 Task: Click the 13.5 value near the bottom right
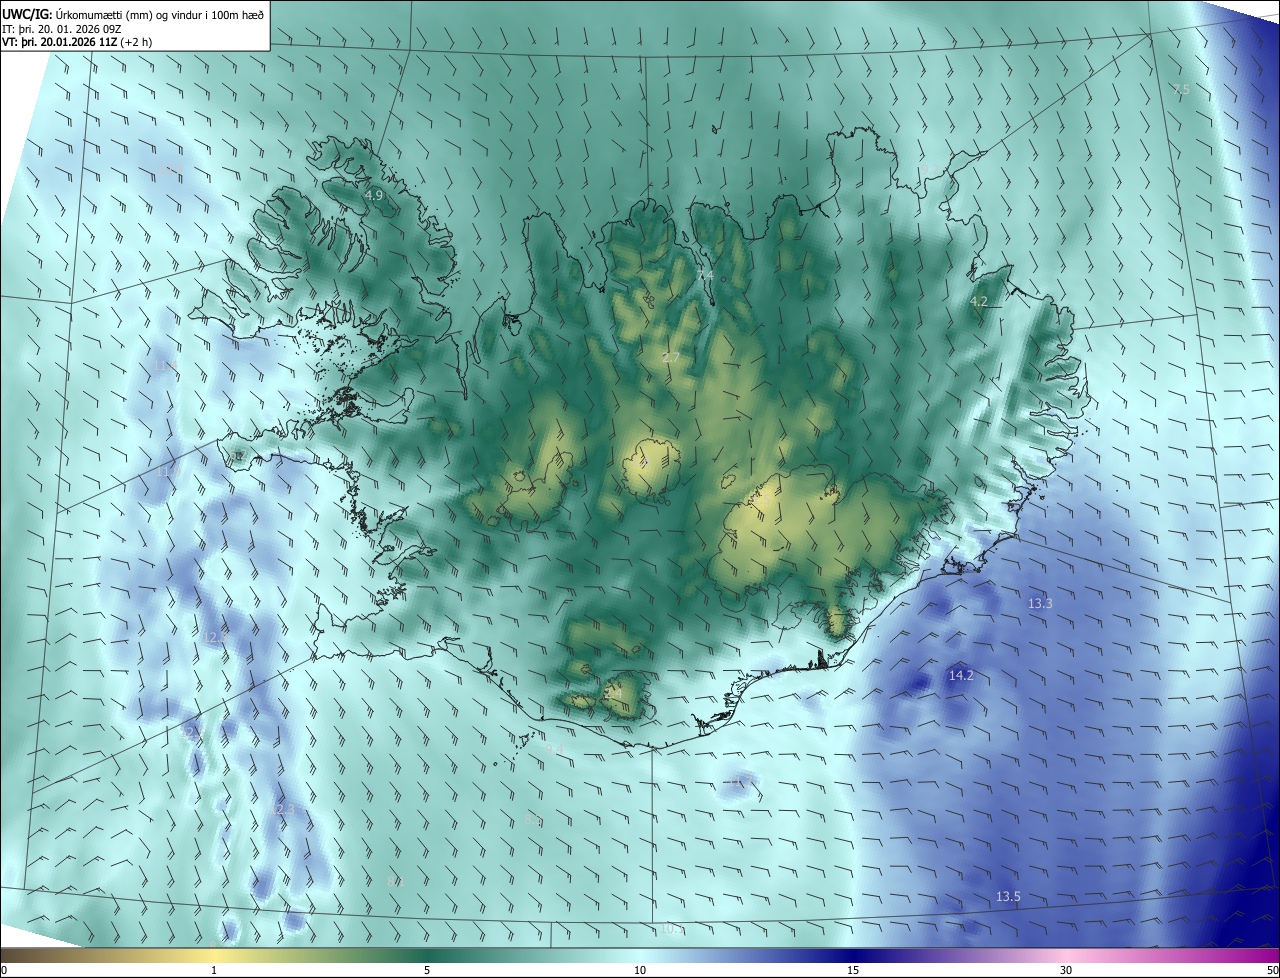1008,896
